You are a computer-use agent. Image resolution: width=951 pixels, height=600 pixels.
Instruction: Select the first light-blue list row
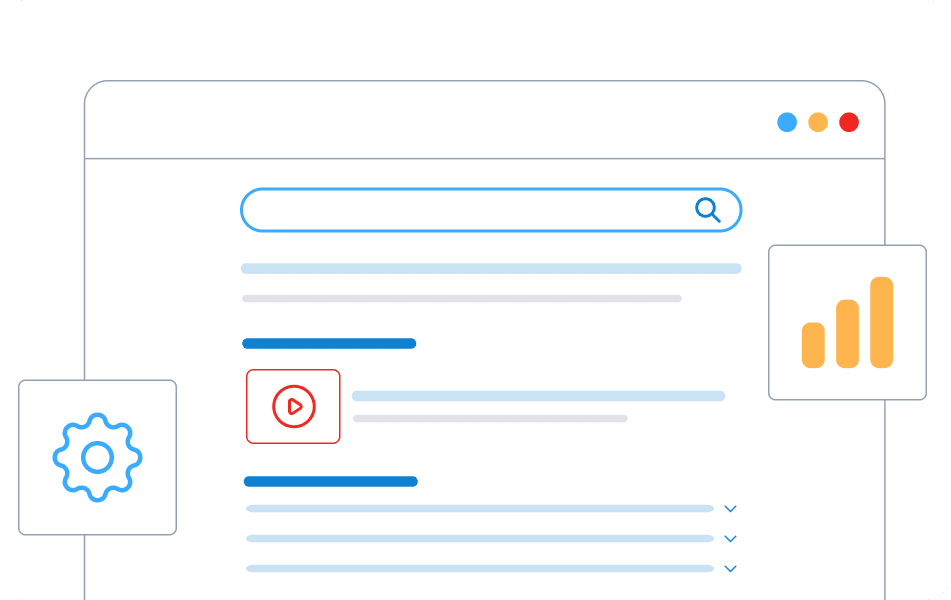point(479,509)
